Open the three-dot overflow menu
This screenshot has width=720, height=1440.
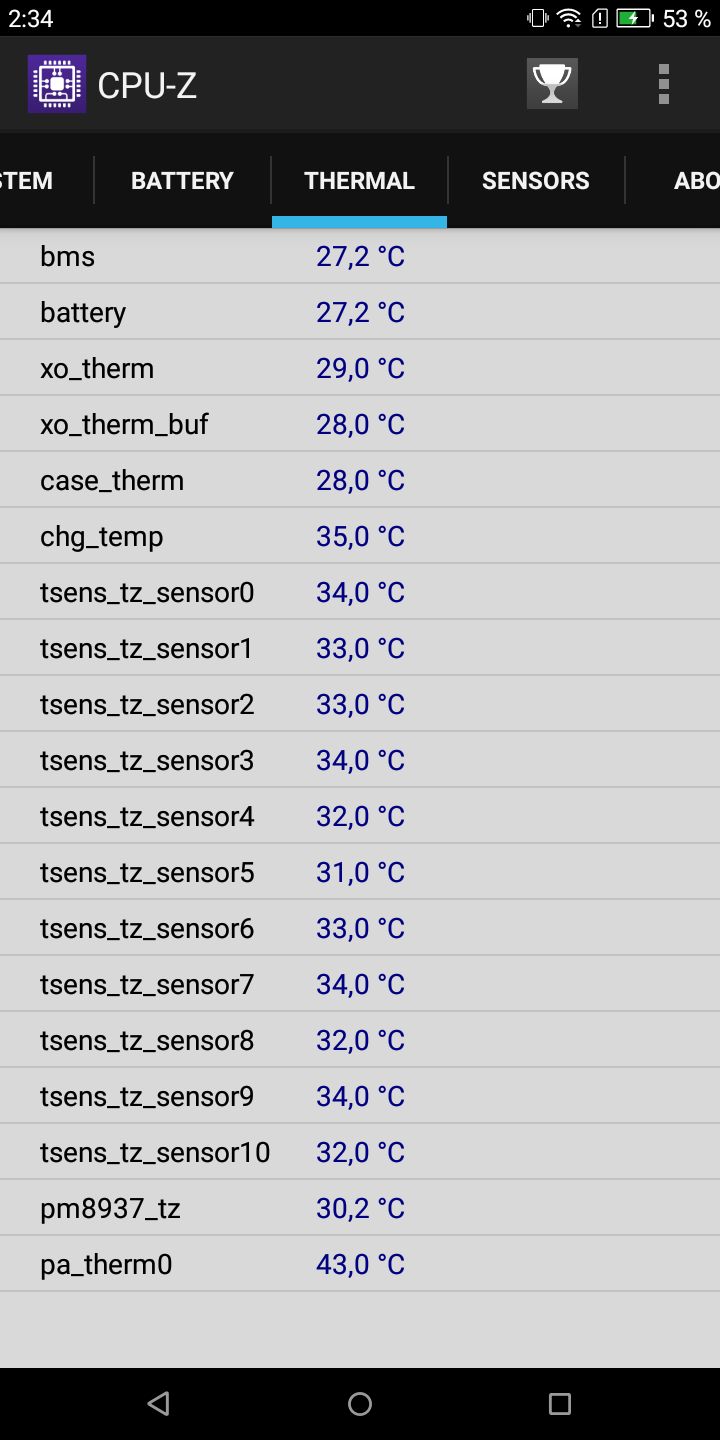tap(663, 84)
